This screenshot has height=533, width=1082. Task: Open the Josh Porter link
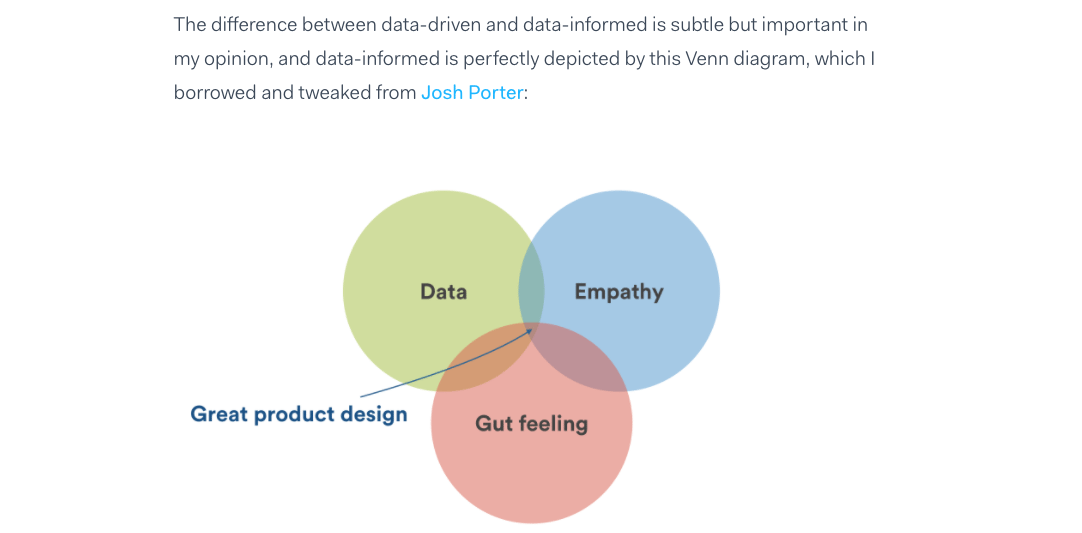pos(471,92)
